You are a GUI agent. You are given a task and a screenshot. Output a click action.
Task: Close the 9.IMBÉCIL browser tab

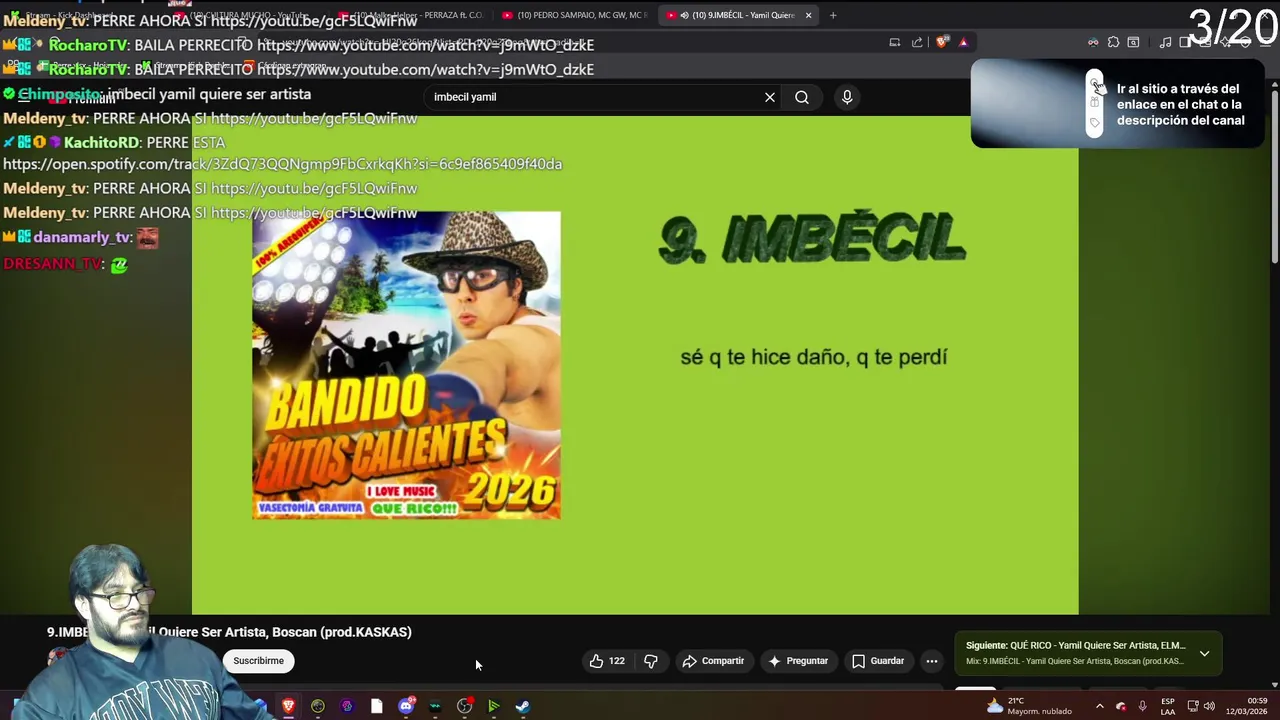(808, 15)
